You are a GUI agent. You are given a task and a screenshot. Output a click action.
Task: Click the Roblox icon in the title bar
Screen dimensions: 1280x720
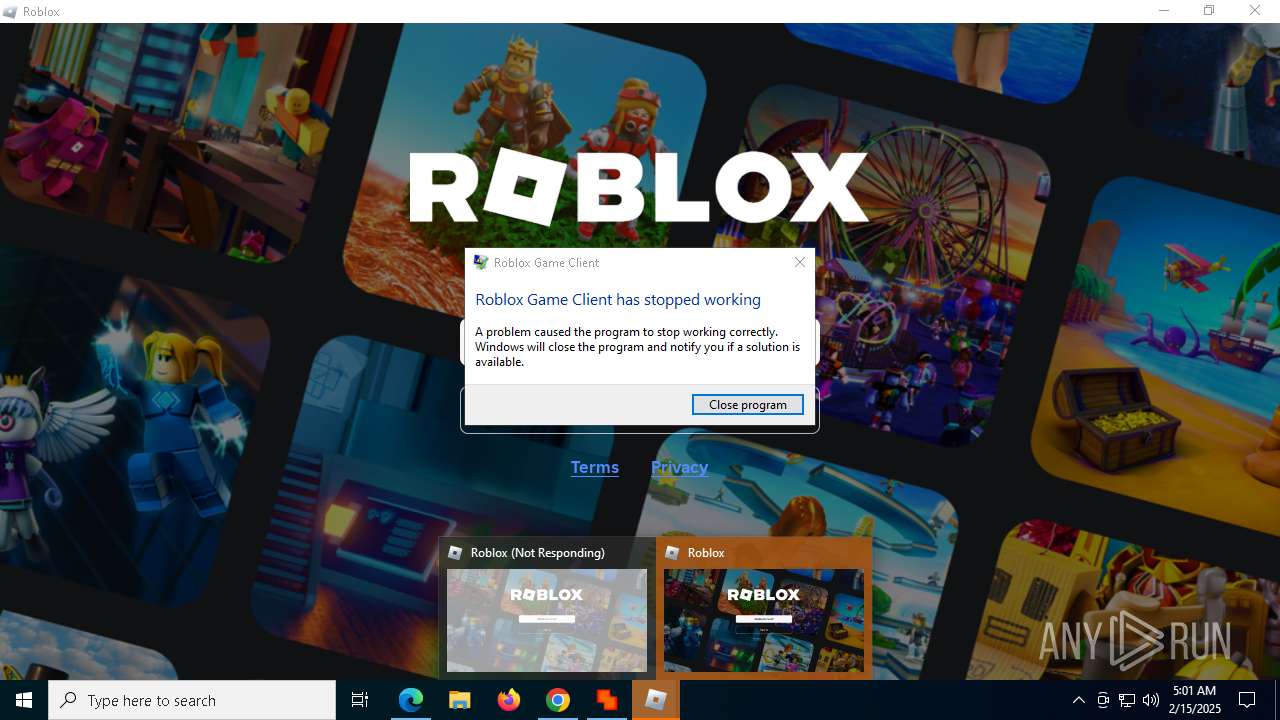pos(11,12)
